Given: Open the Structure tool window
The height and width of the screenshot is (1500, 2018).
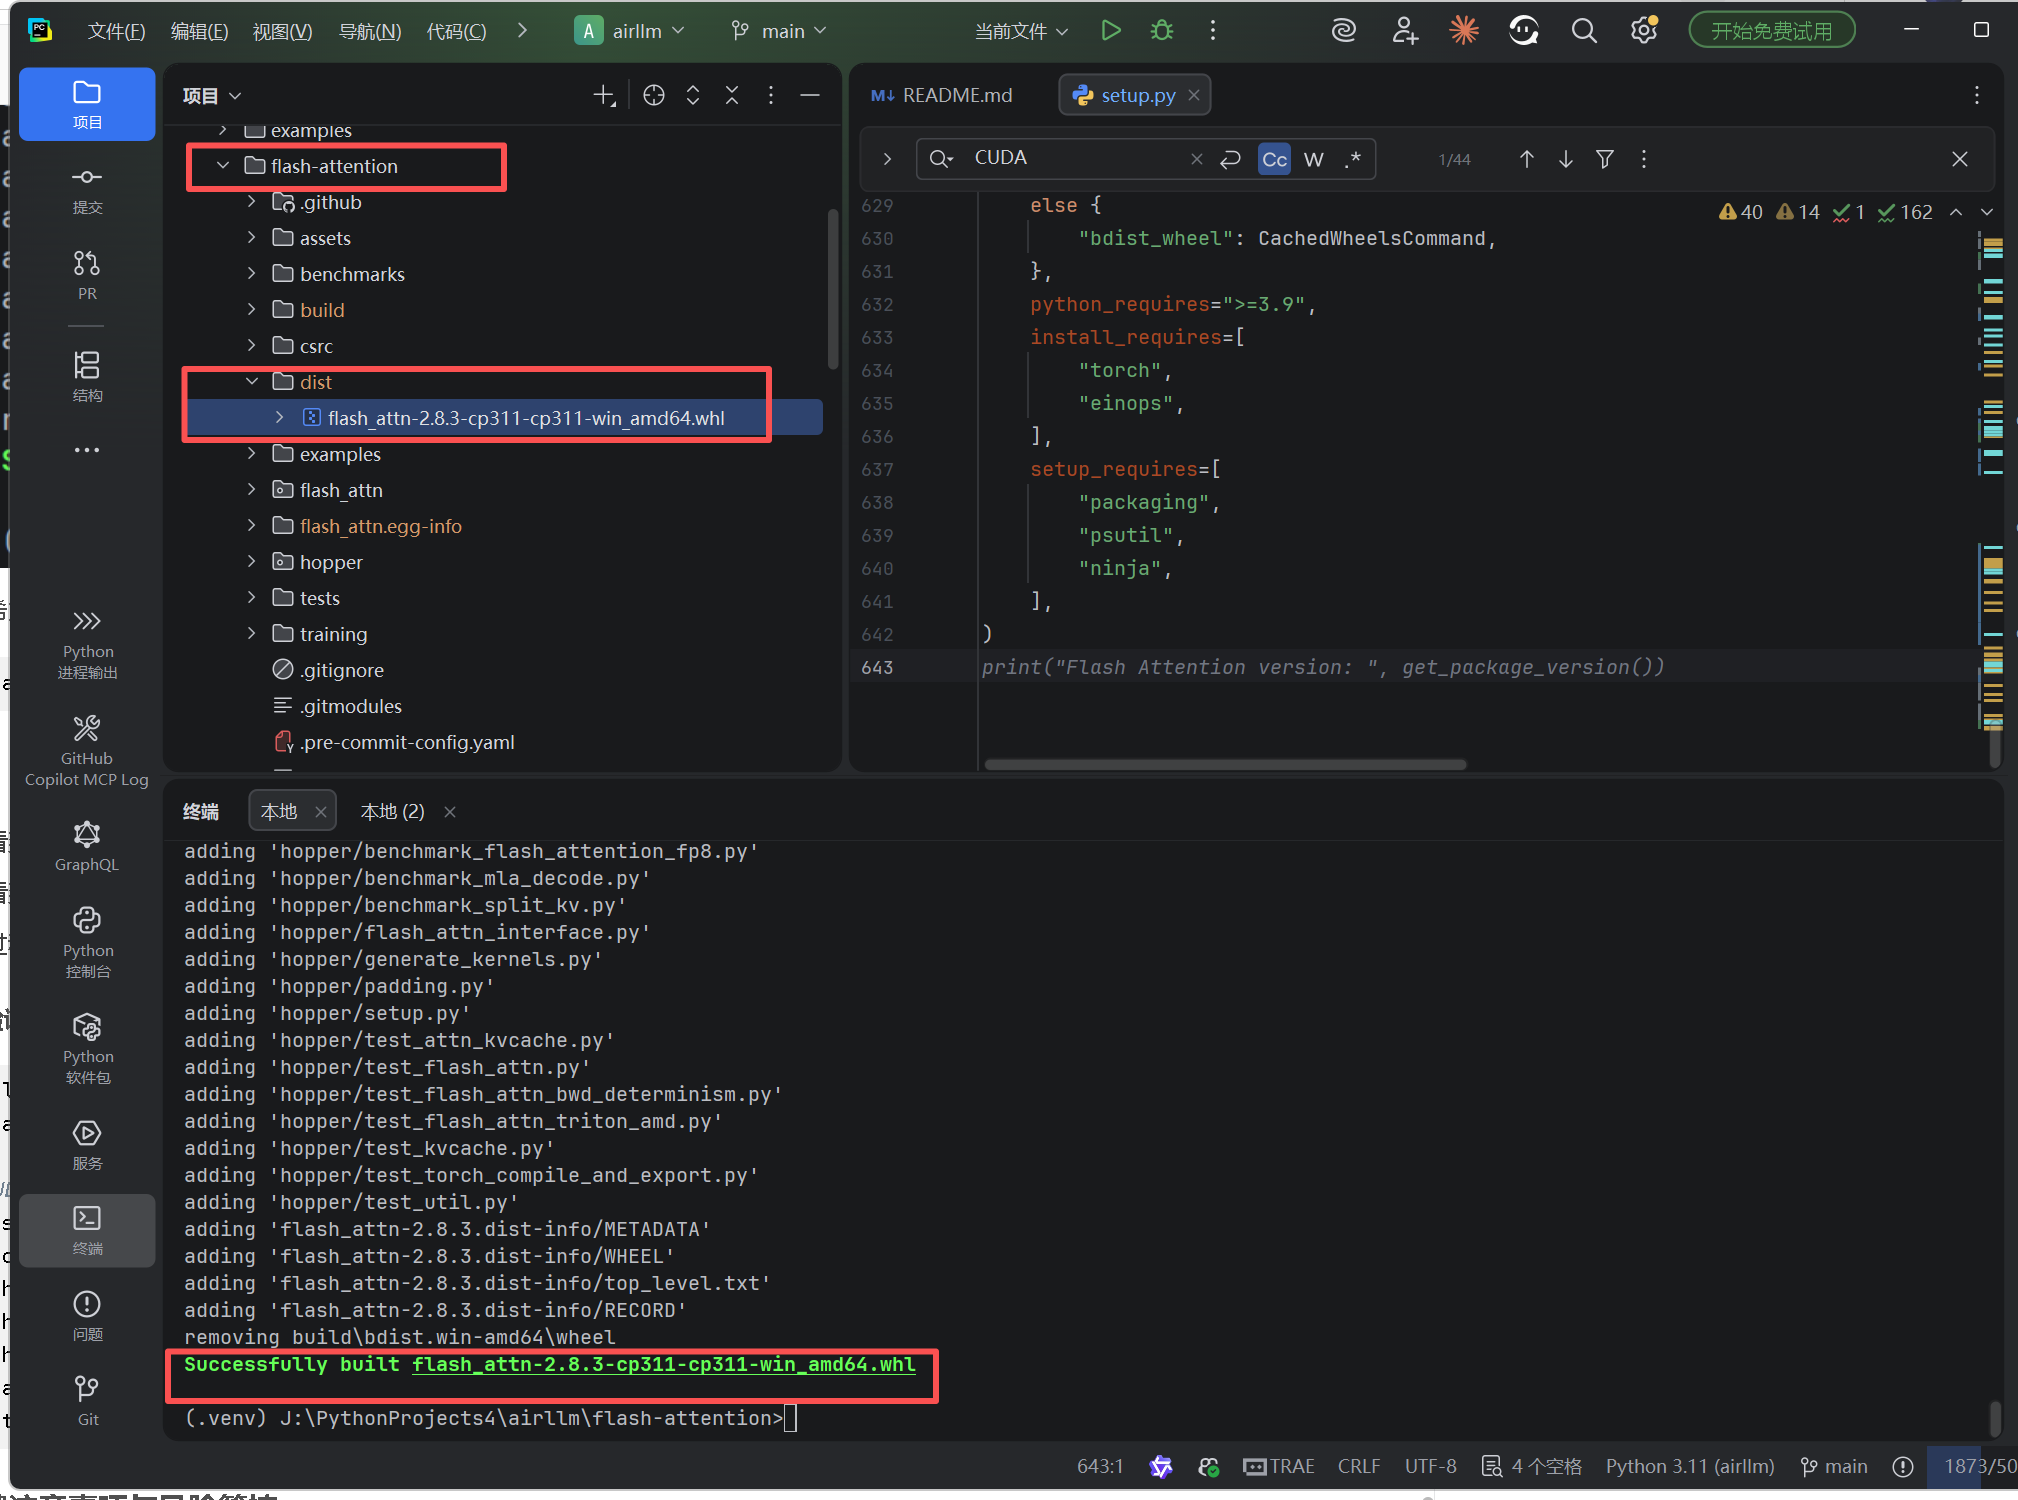Looking at the screenshot, I should coord(87,376).
